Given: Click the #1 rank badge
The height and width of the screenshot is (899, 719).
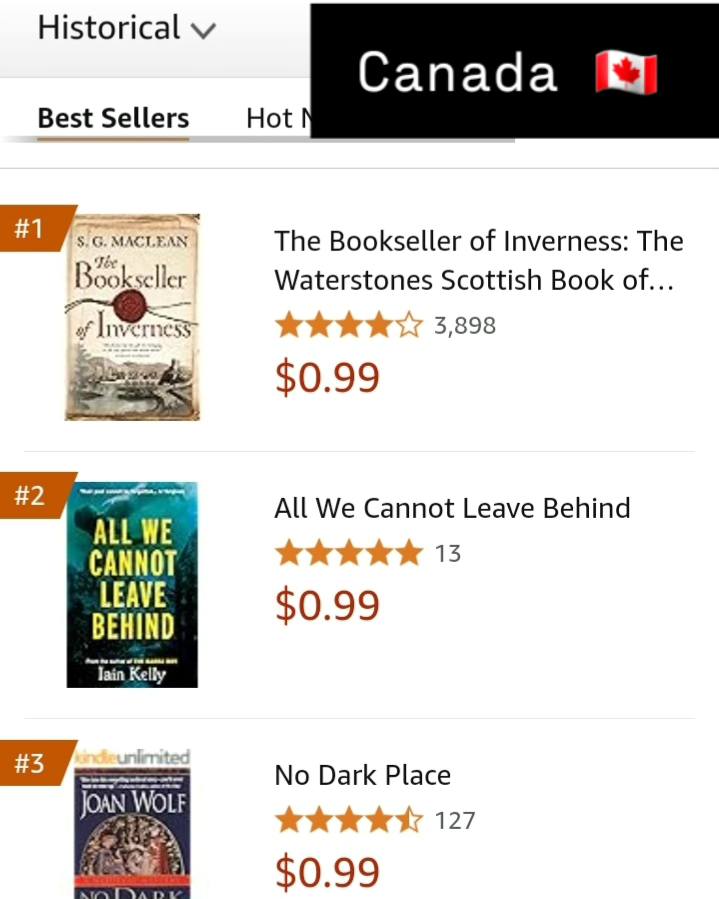Looking at the screenshot, I should (x=31, y=229).
